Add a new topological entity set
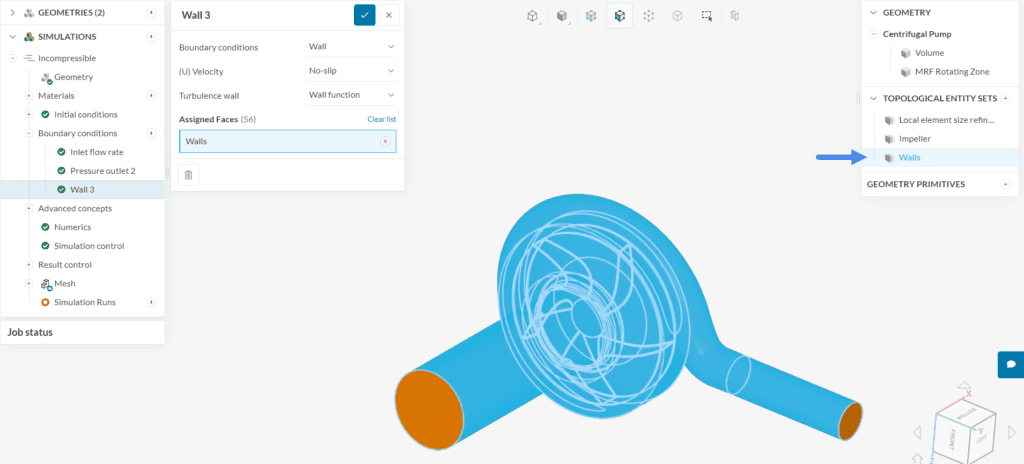Image resolution: width=1024 pixels, height=464 pixels. pos(1005,99)
